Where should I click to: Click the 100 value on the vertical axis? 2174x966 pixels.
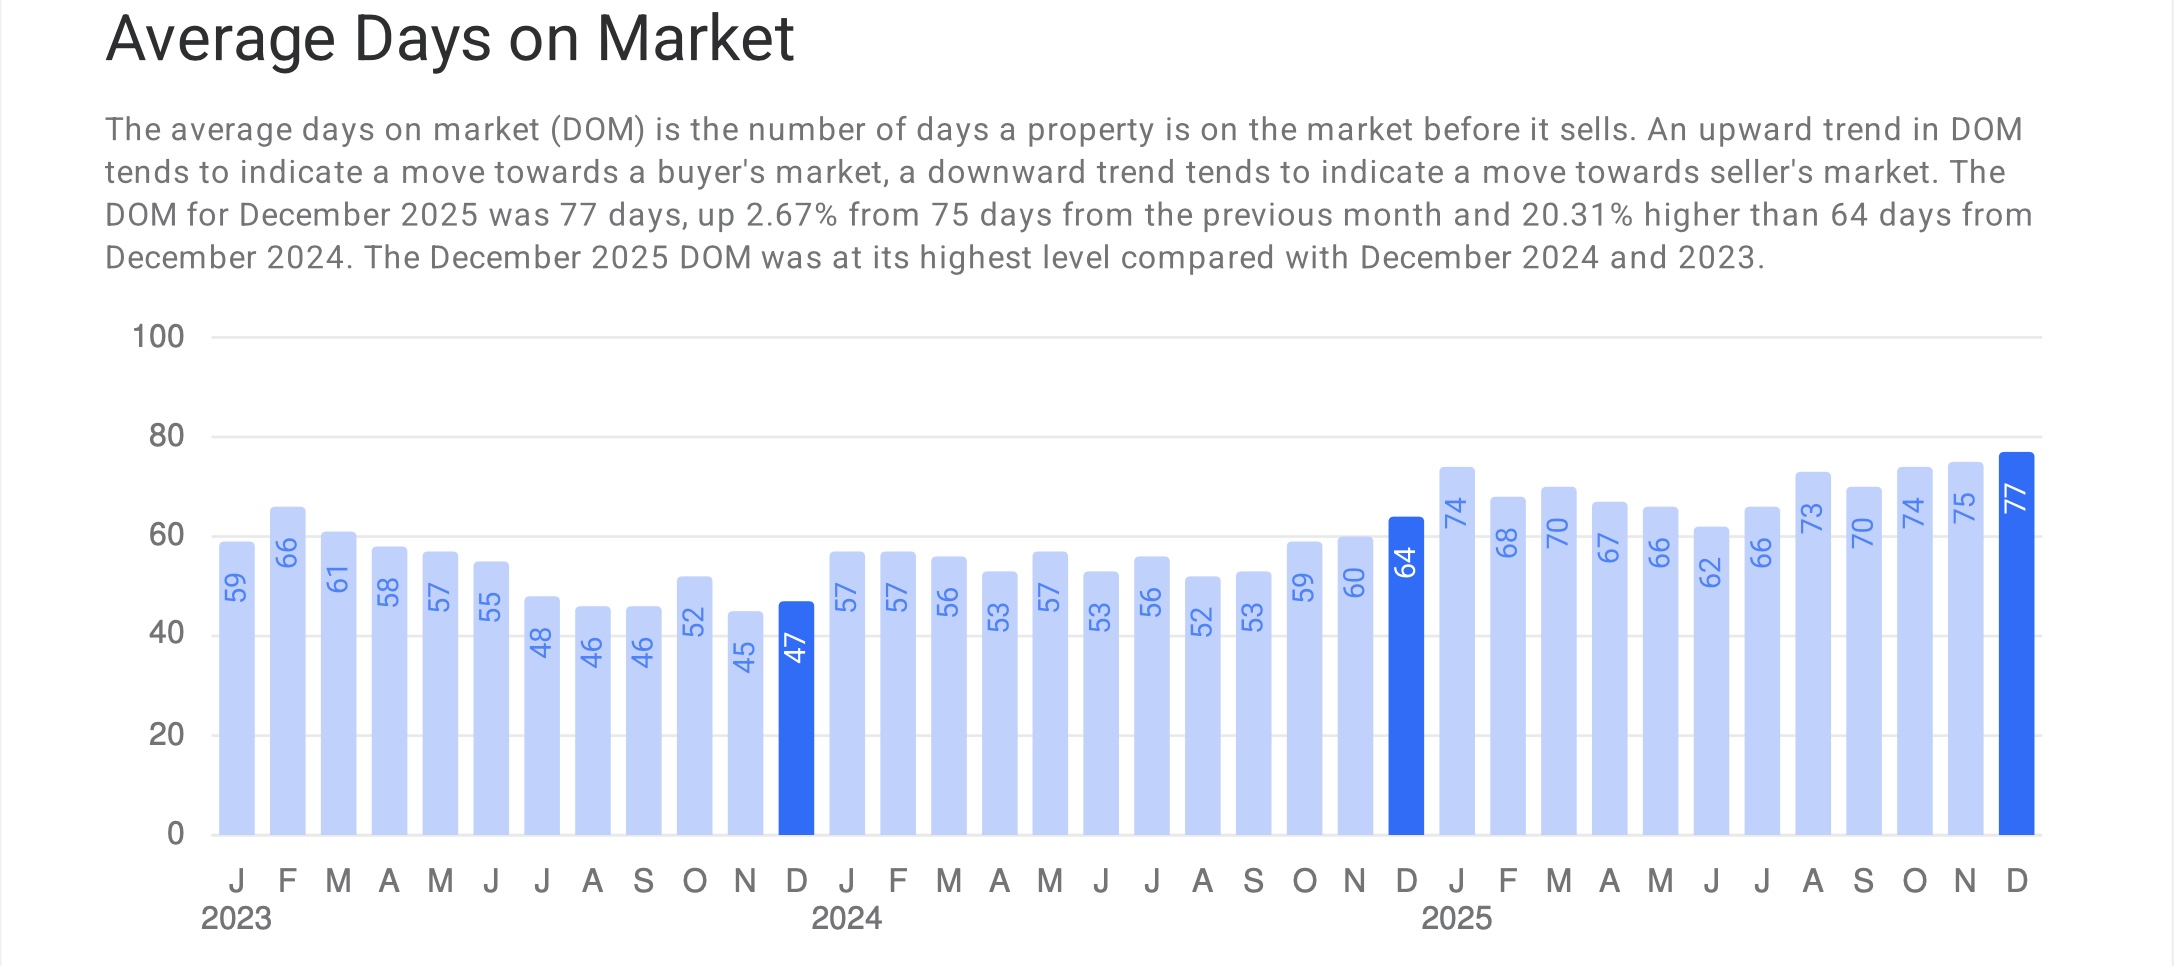coord(158,336)
